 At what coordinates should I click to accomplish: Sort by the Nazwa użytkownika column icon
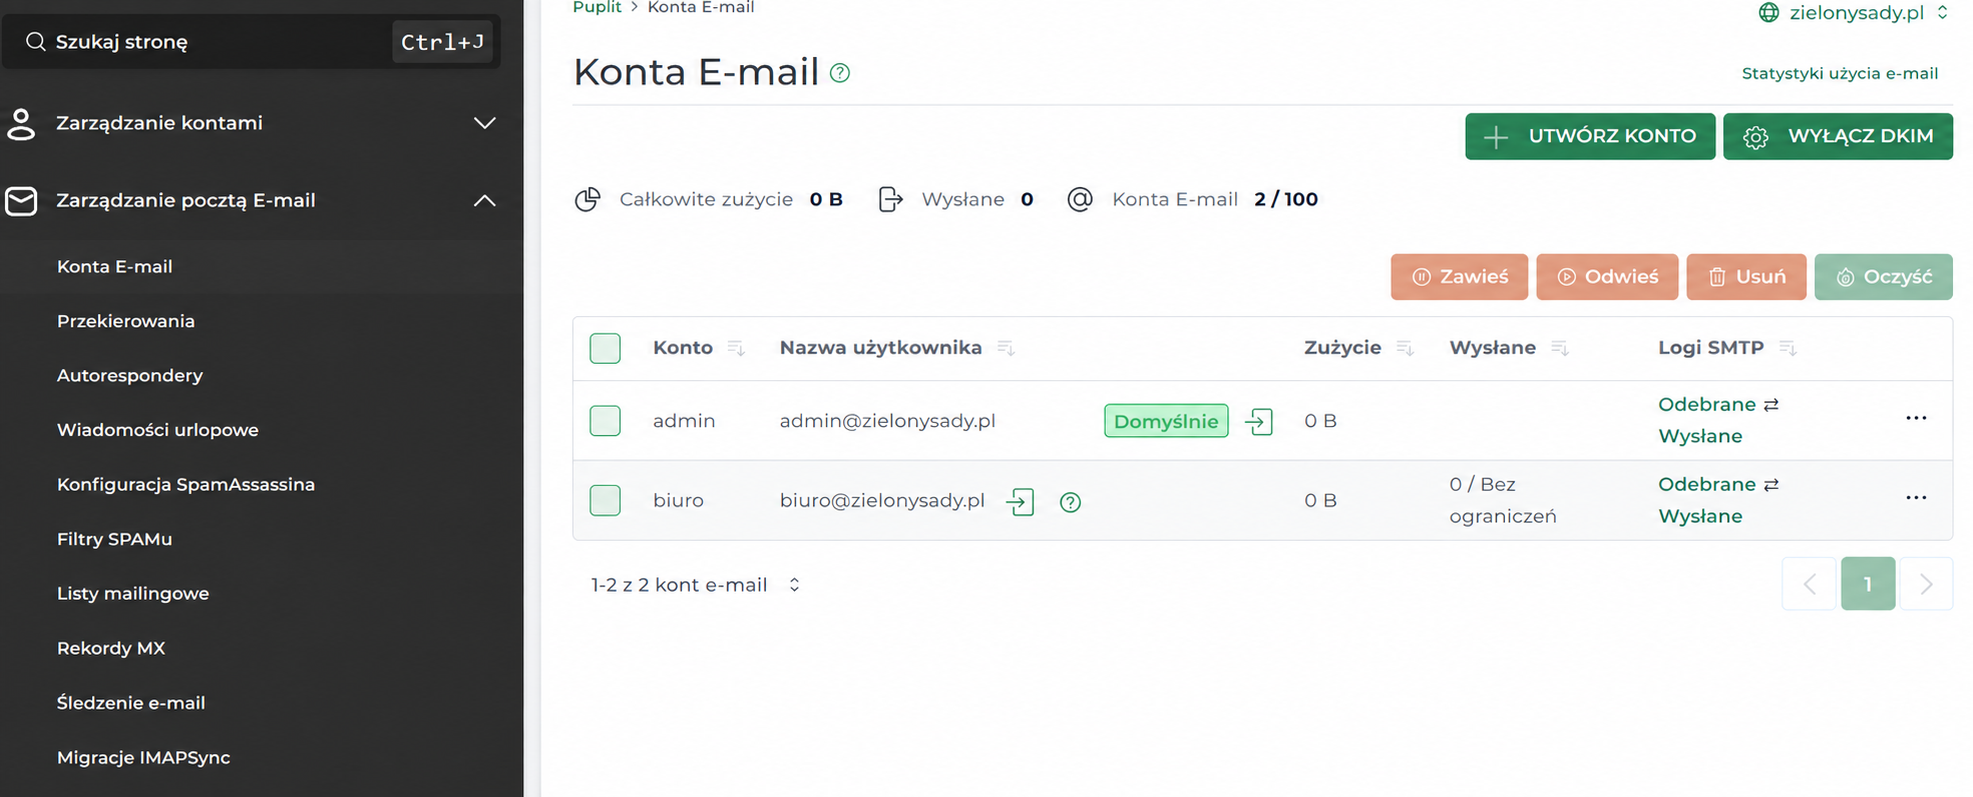click(x=1006, y=348)
